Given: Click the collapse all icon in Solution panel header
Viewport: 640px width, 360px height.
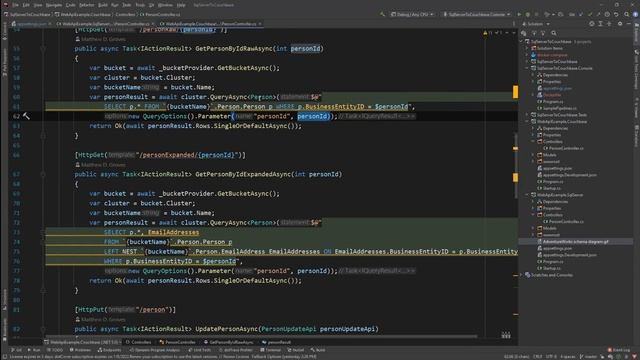Looking at the screenshot, I should point(609,24).
